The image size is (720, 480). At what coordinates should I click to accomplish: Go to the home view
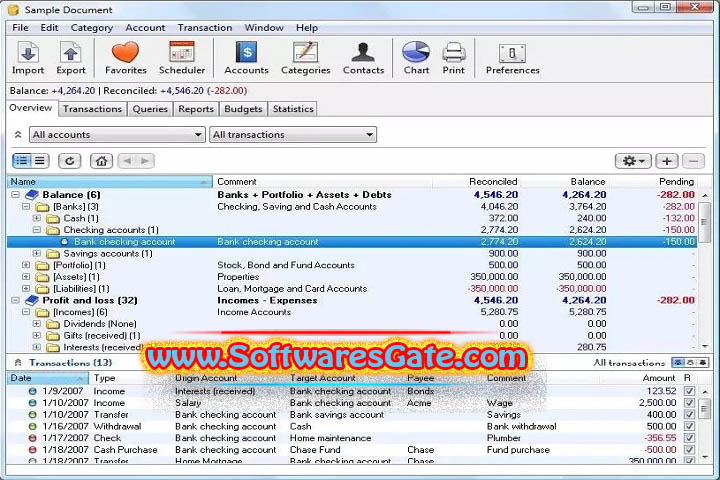click(x=101, y=161)
